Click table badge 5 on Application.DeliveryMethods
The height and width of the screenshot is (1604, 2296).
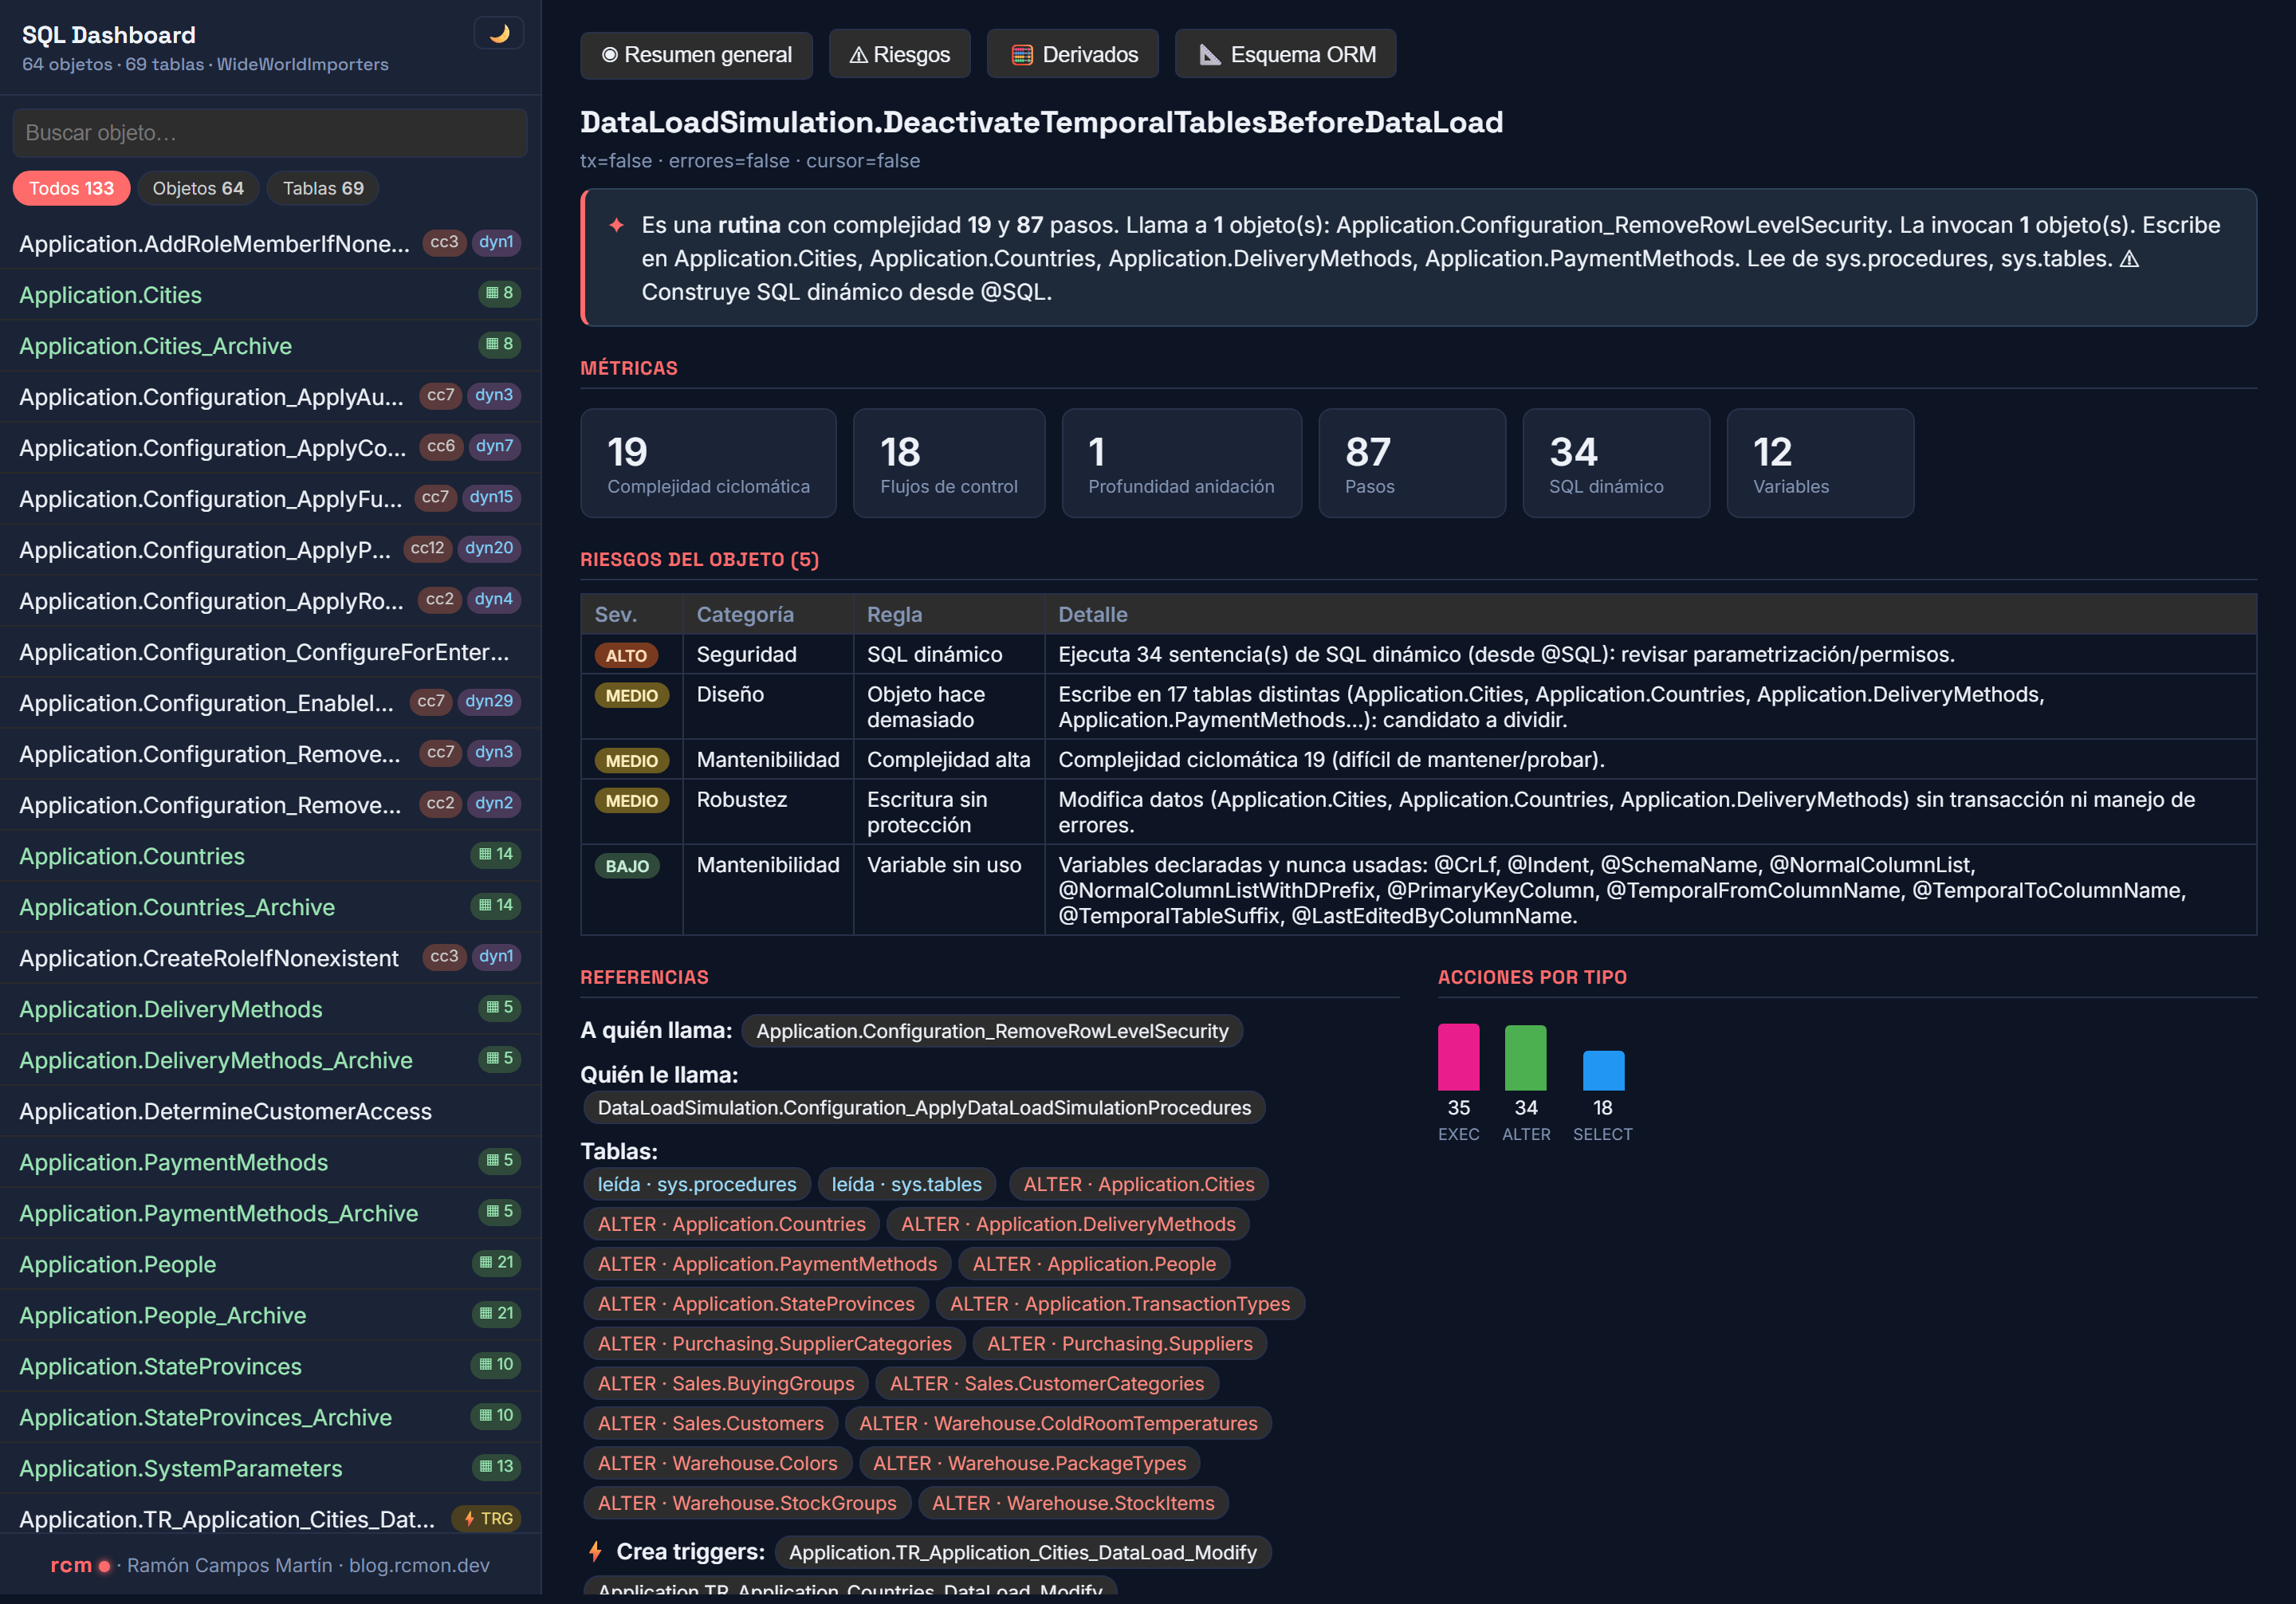point(500,1007)
